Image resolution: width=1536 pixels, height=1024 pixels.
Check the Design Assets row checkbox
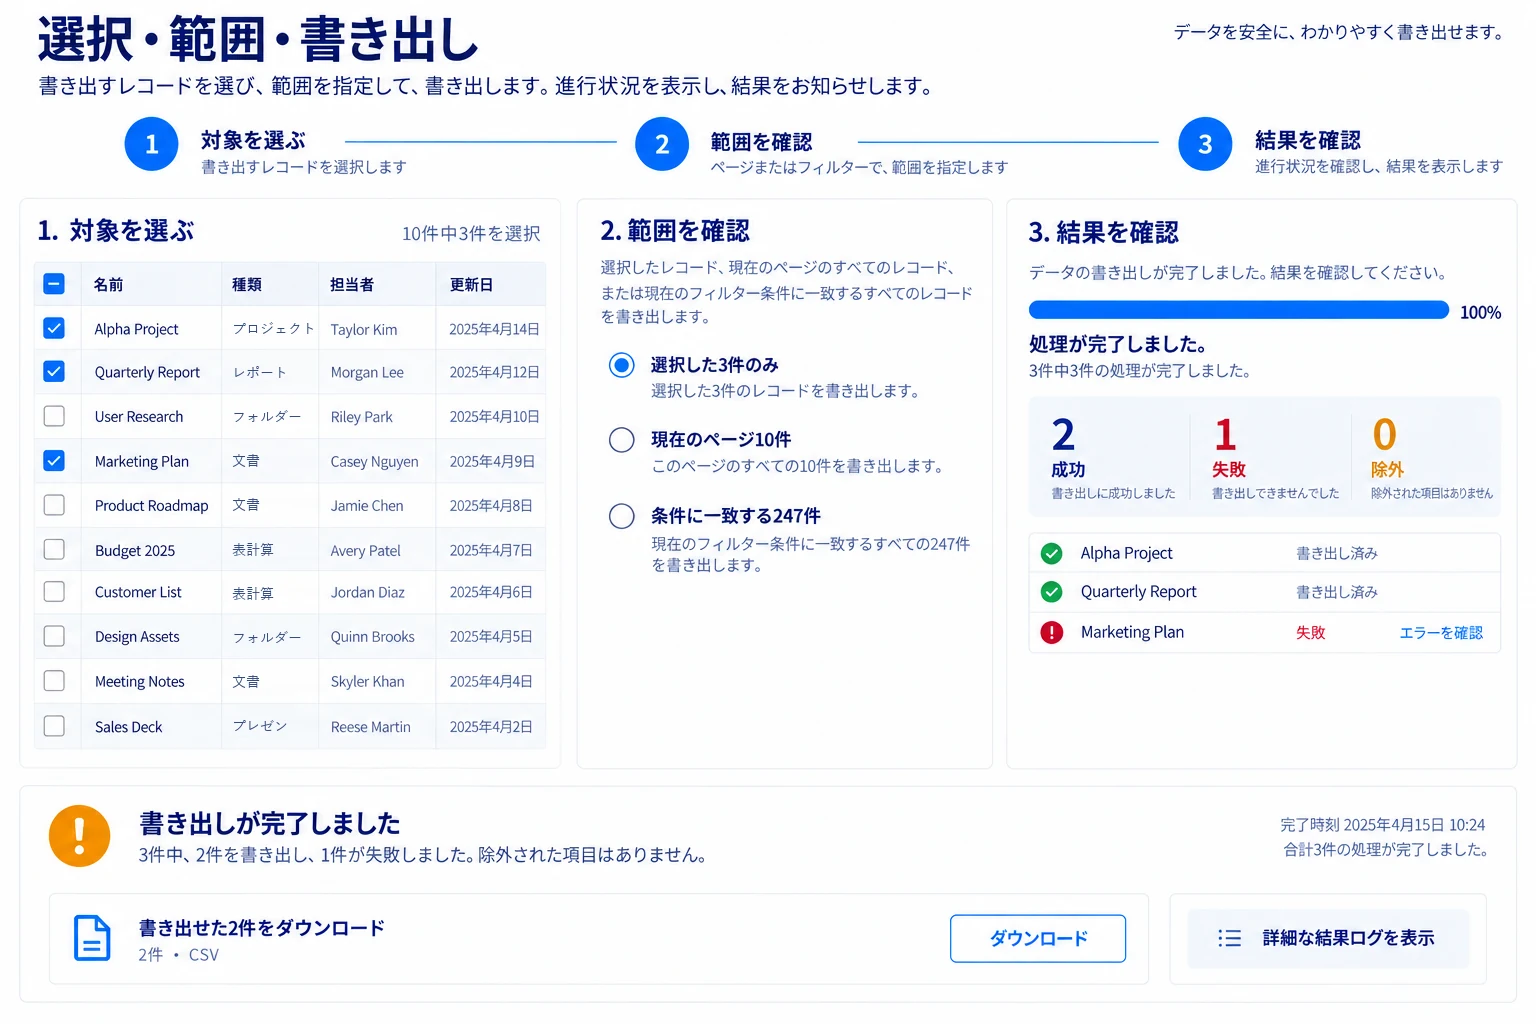click(54, 636)
